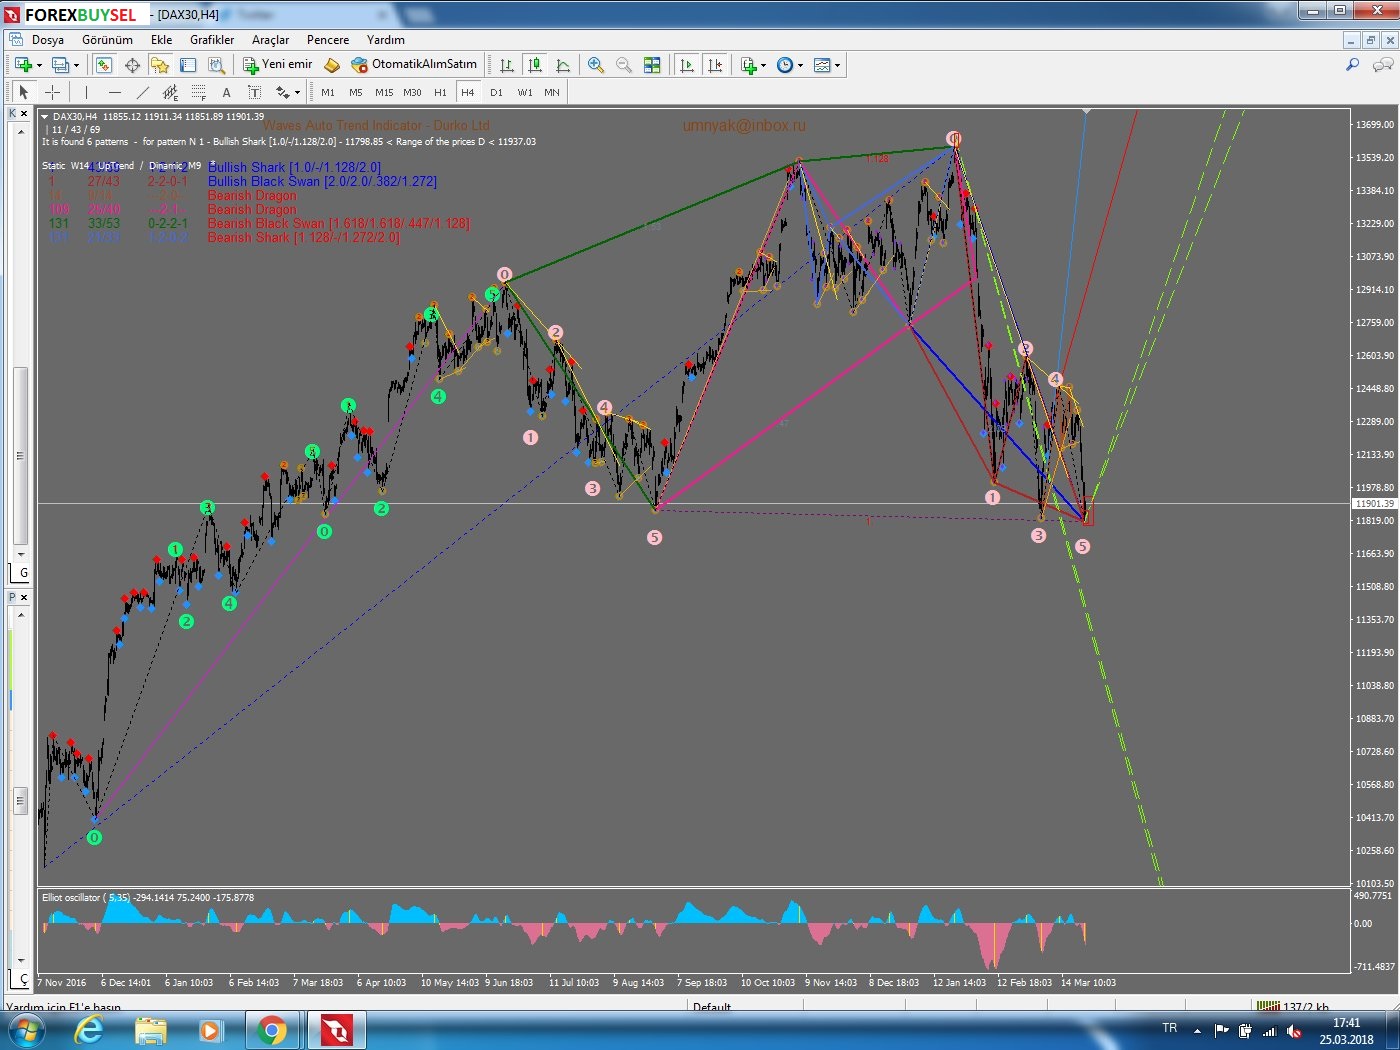Switch chart timeframe to M15
Screen dimensions: 1400x1050
(x=384, y=92)
